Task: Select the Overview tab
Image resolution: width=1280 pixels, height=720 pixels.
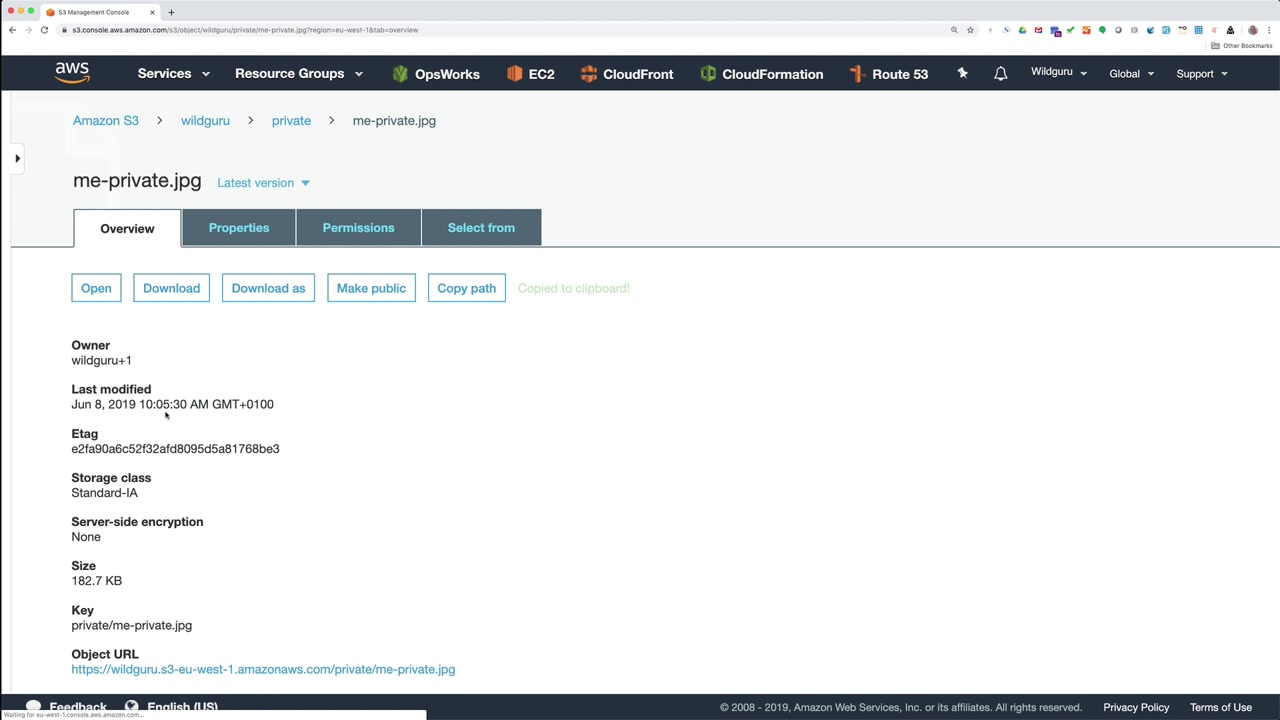Action: (x=127, y=228)
